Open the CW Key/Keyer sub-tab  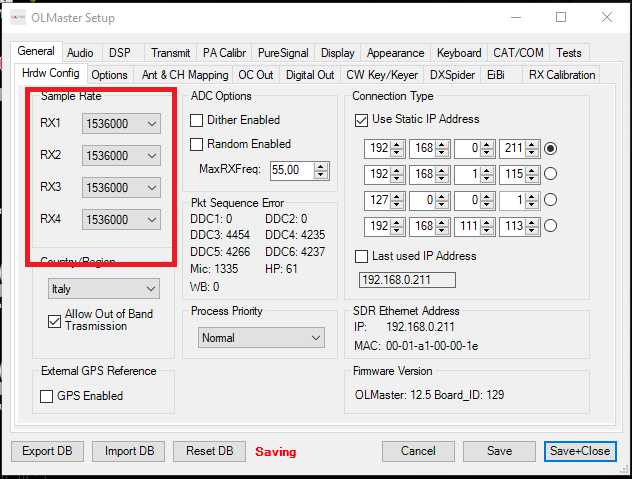(382, 75)
